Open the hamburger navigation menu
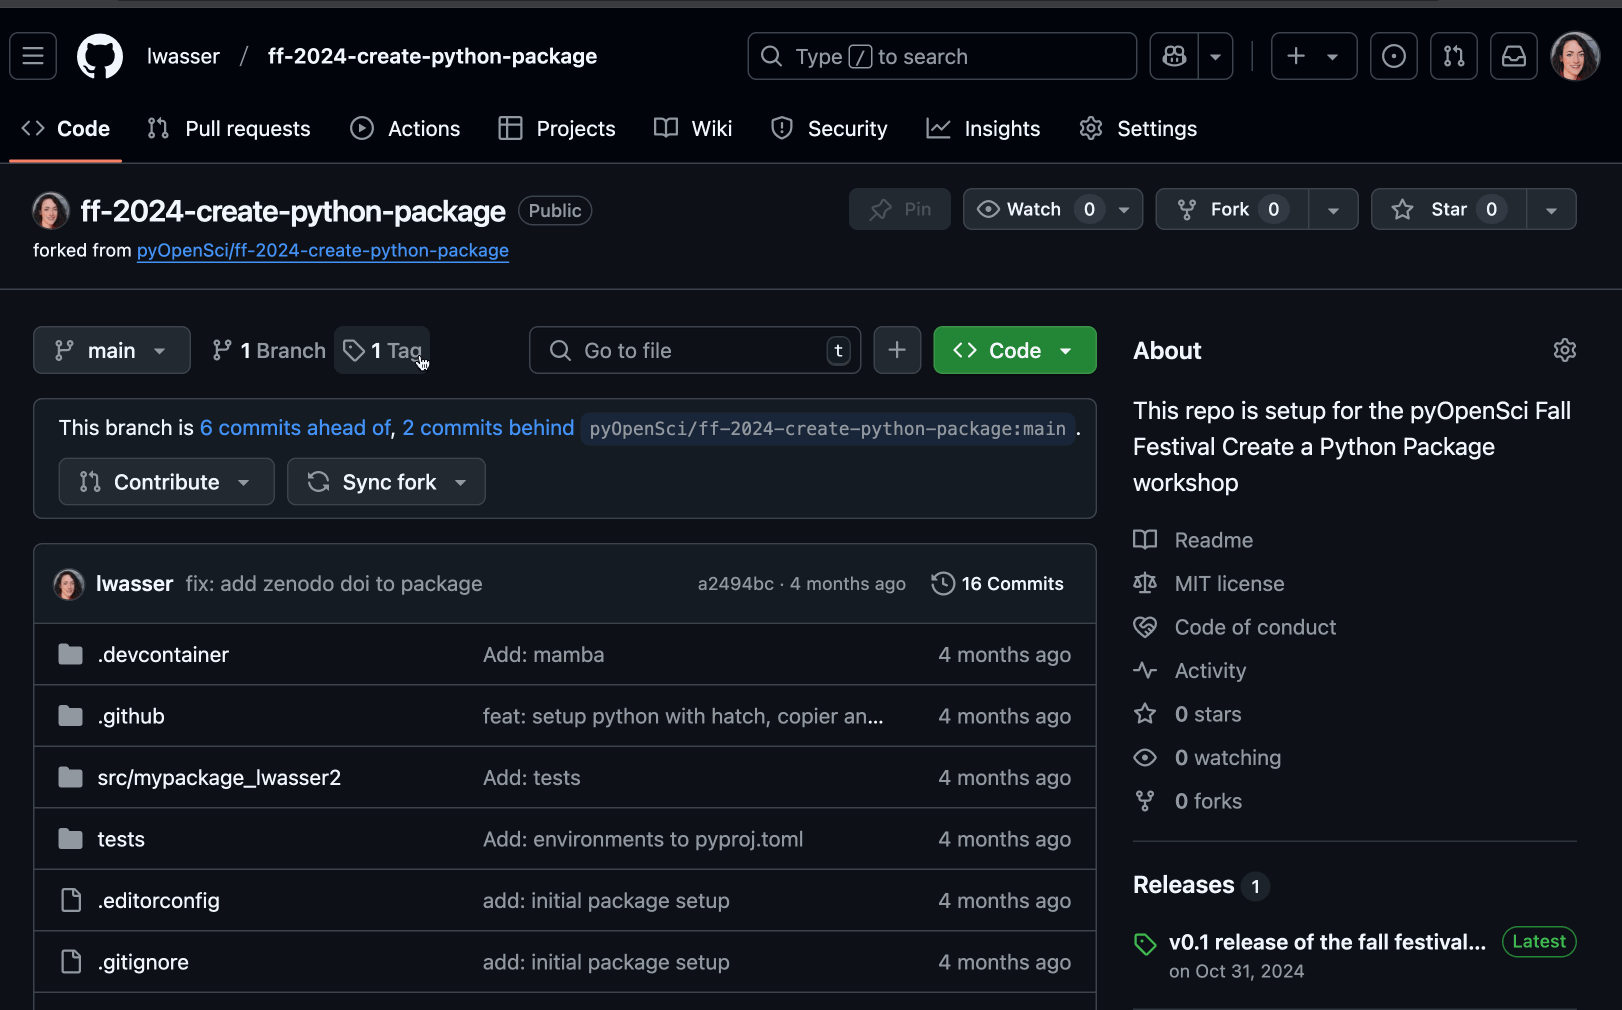Viewport: 1622px width, 1010px height. pos(33,56)
